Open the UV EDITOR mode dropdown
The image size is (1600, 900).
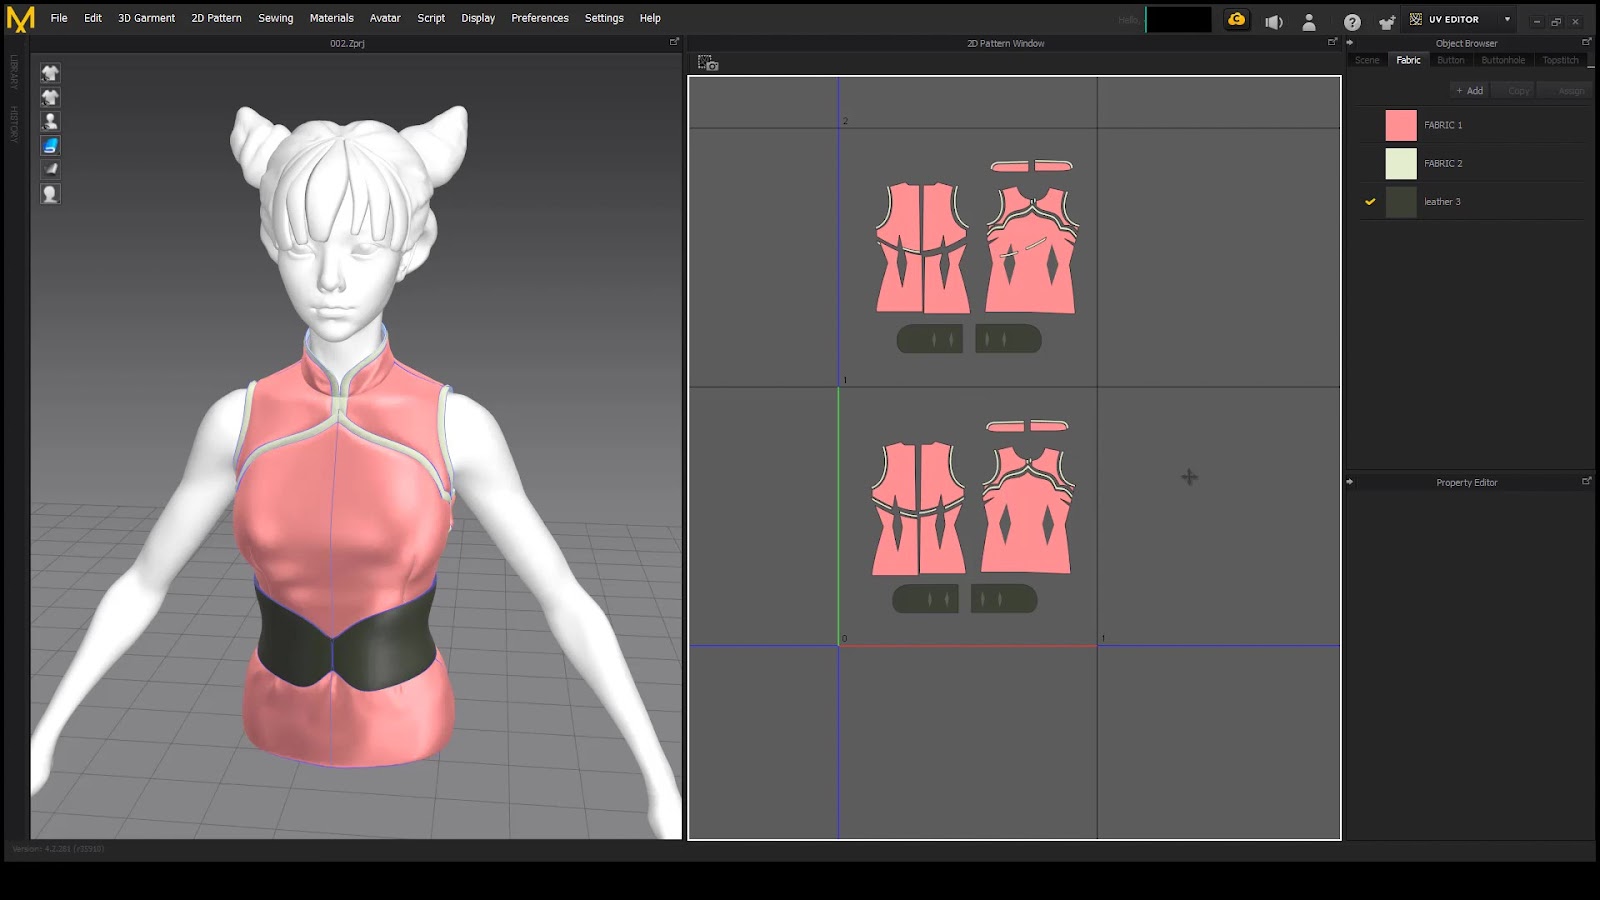click(x=1507, y=19)
